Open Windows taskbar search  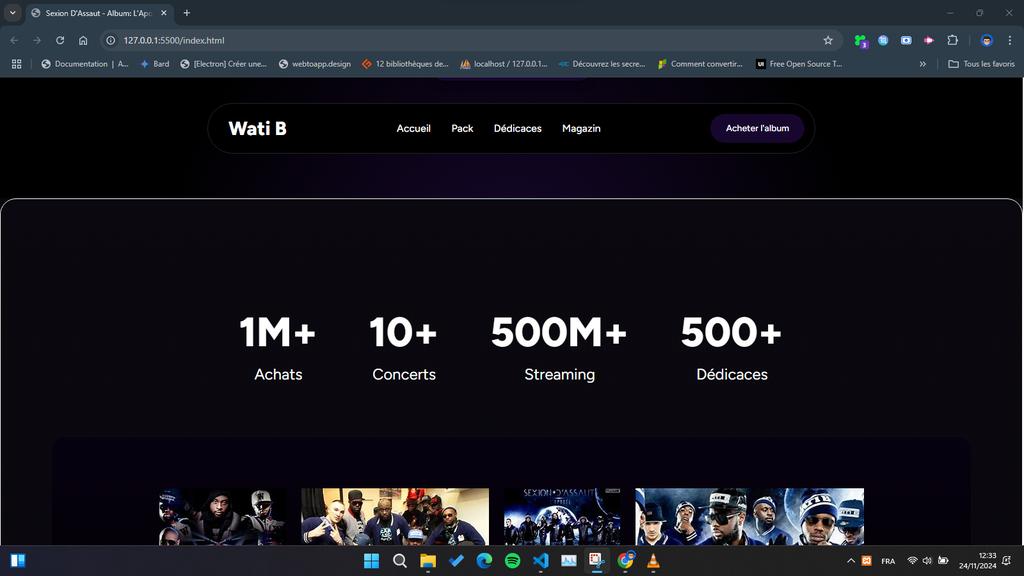point(400,561)
